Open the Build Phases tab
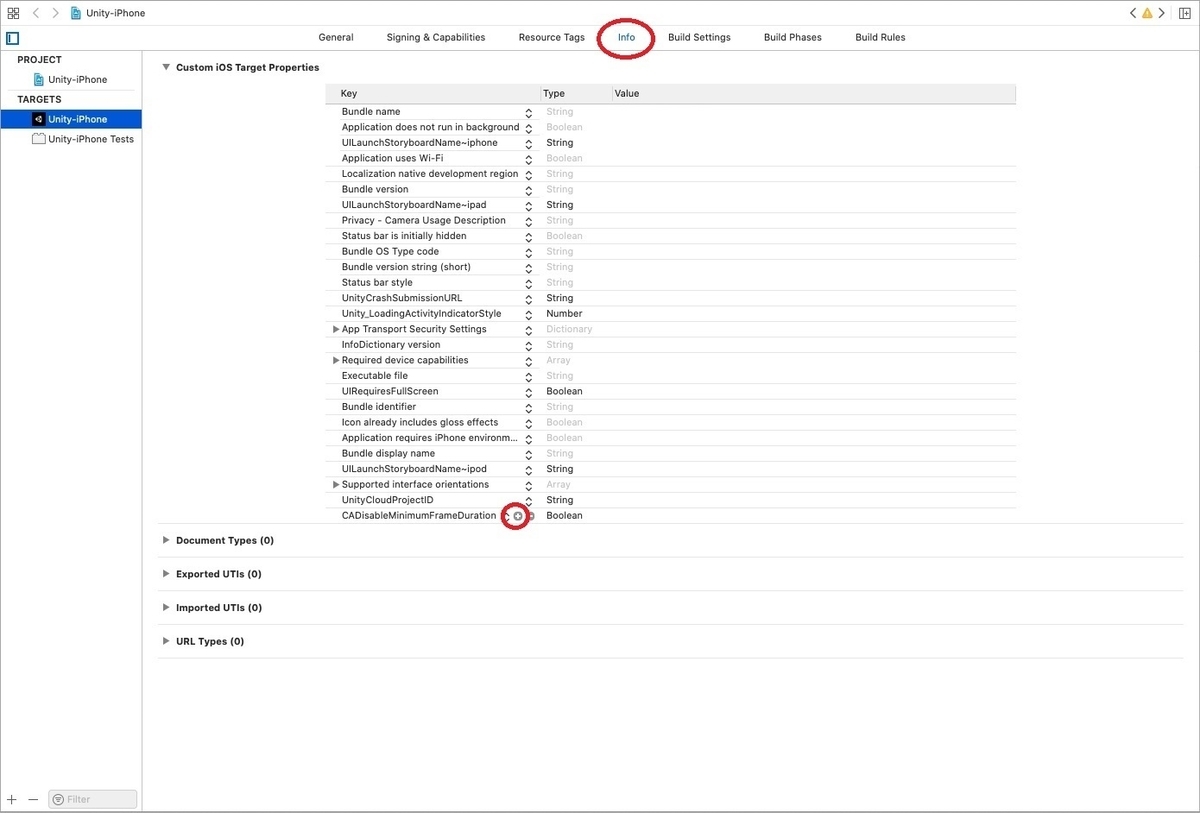This screenshot has width=1200, height=813. pos(793,37)
